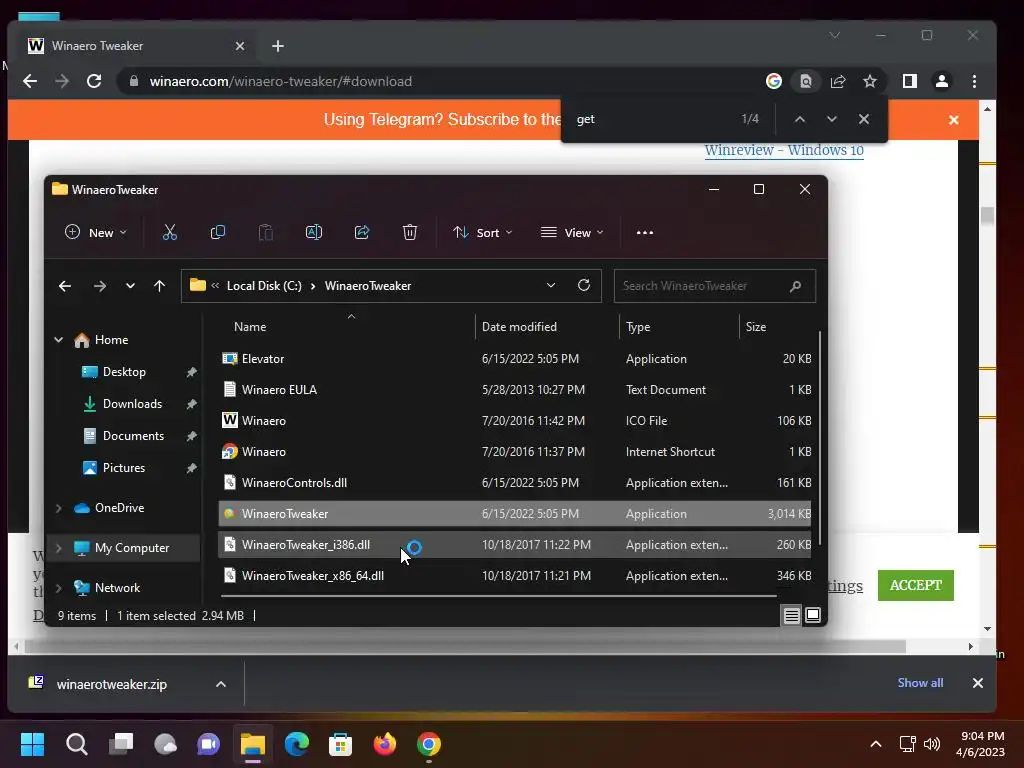
Task: Dismiss the orange Telegram banner
Action: pyautogui.click(x=953, y=120)
